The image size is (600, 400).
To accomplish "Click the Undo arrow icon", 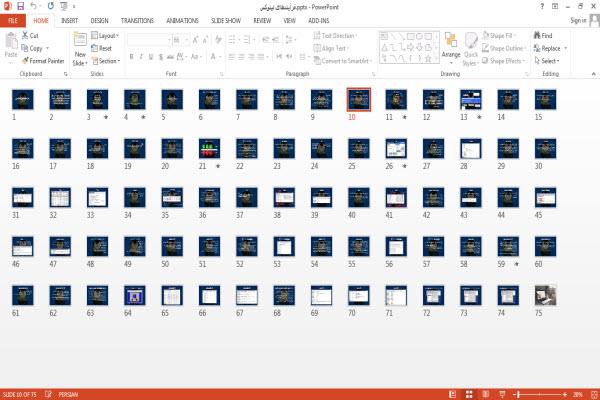I will (x=34, y=6).
